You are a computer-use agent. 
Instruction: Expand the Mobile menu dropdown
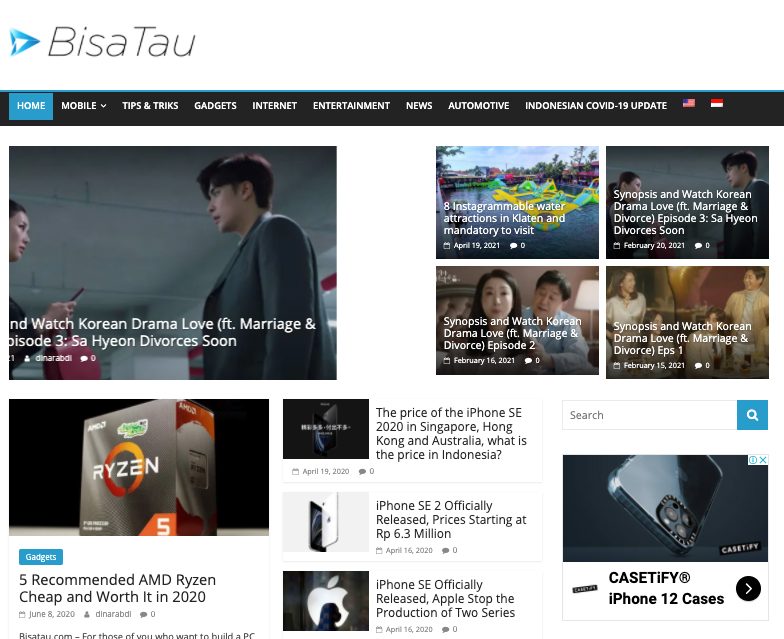coord(84,106)
